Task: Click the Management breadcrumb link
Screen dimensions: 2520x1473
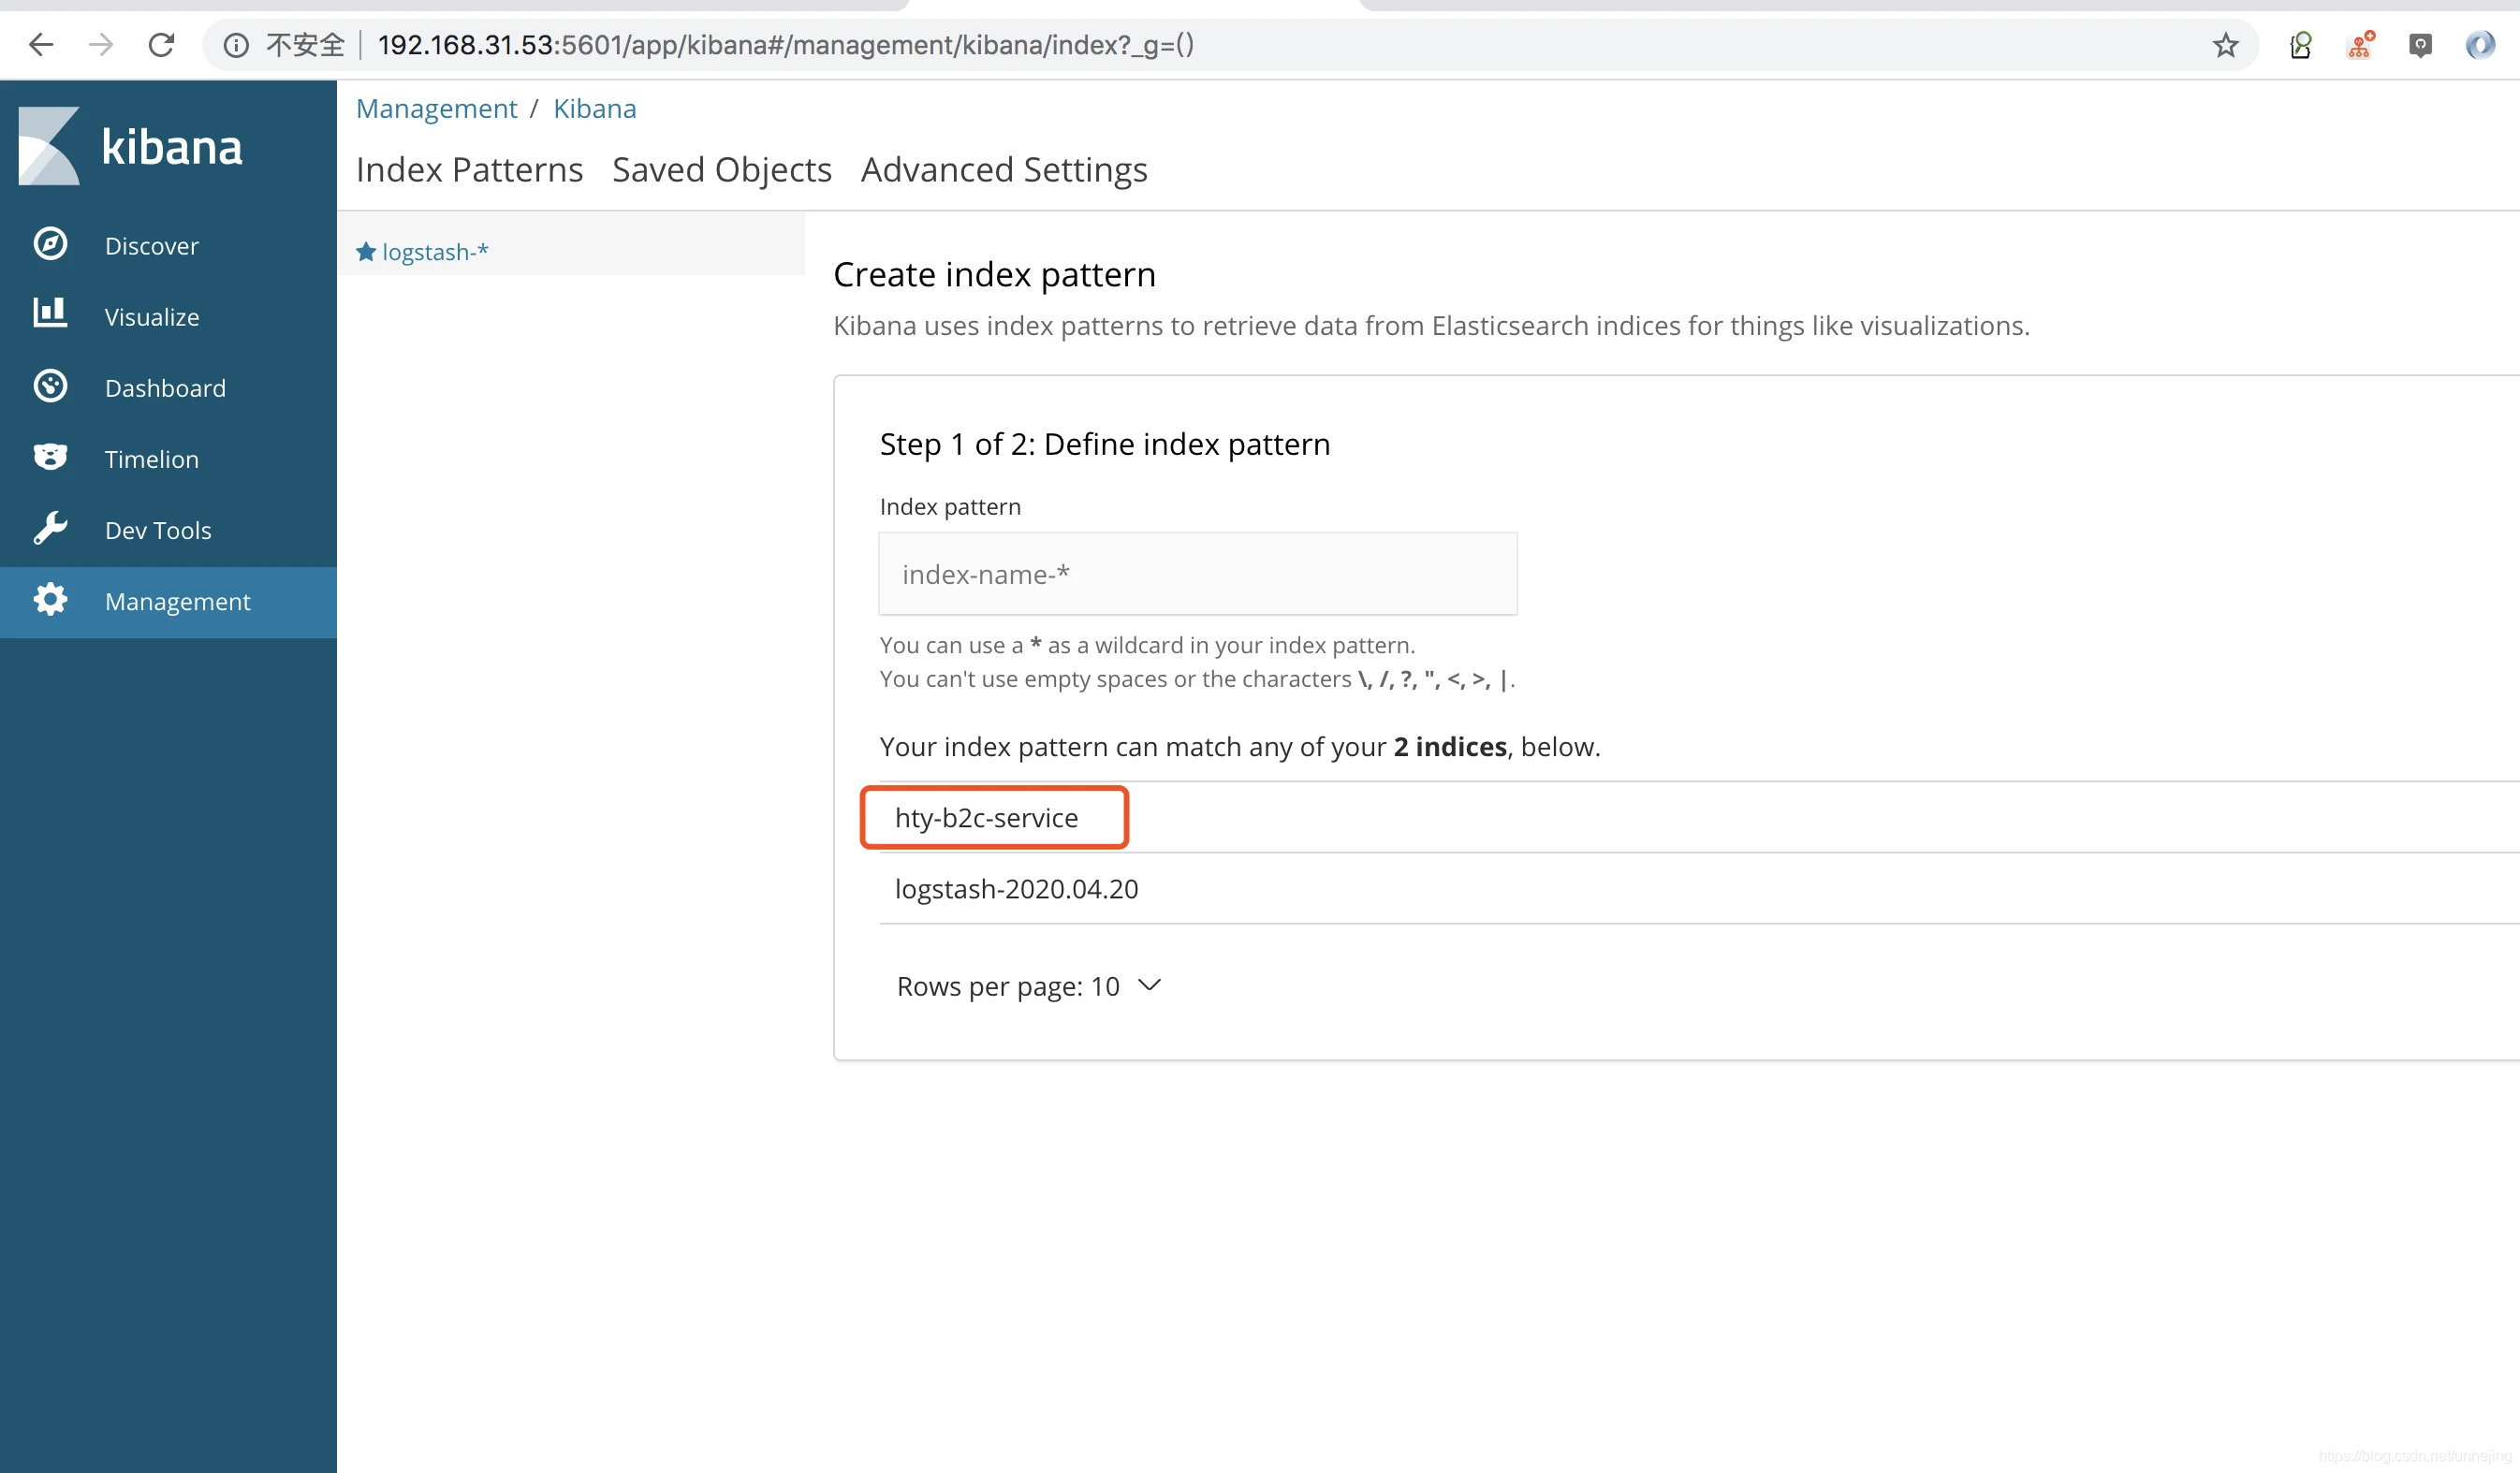Action: pyautogui.click(x=436, y=108)
